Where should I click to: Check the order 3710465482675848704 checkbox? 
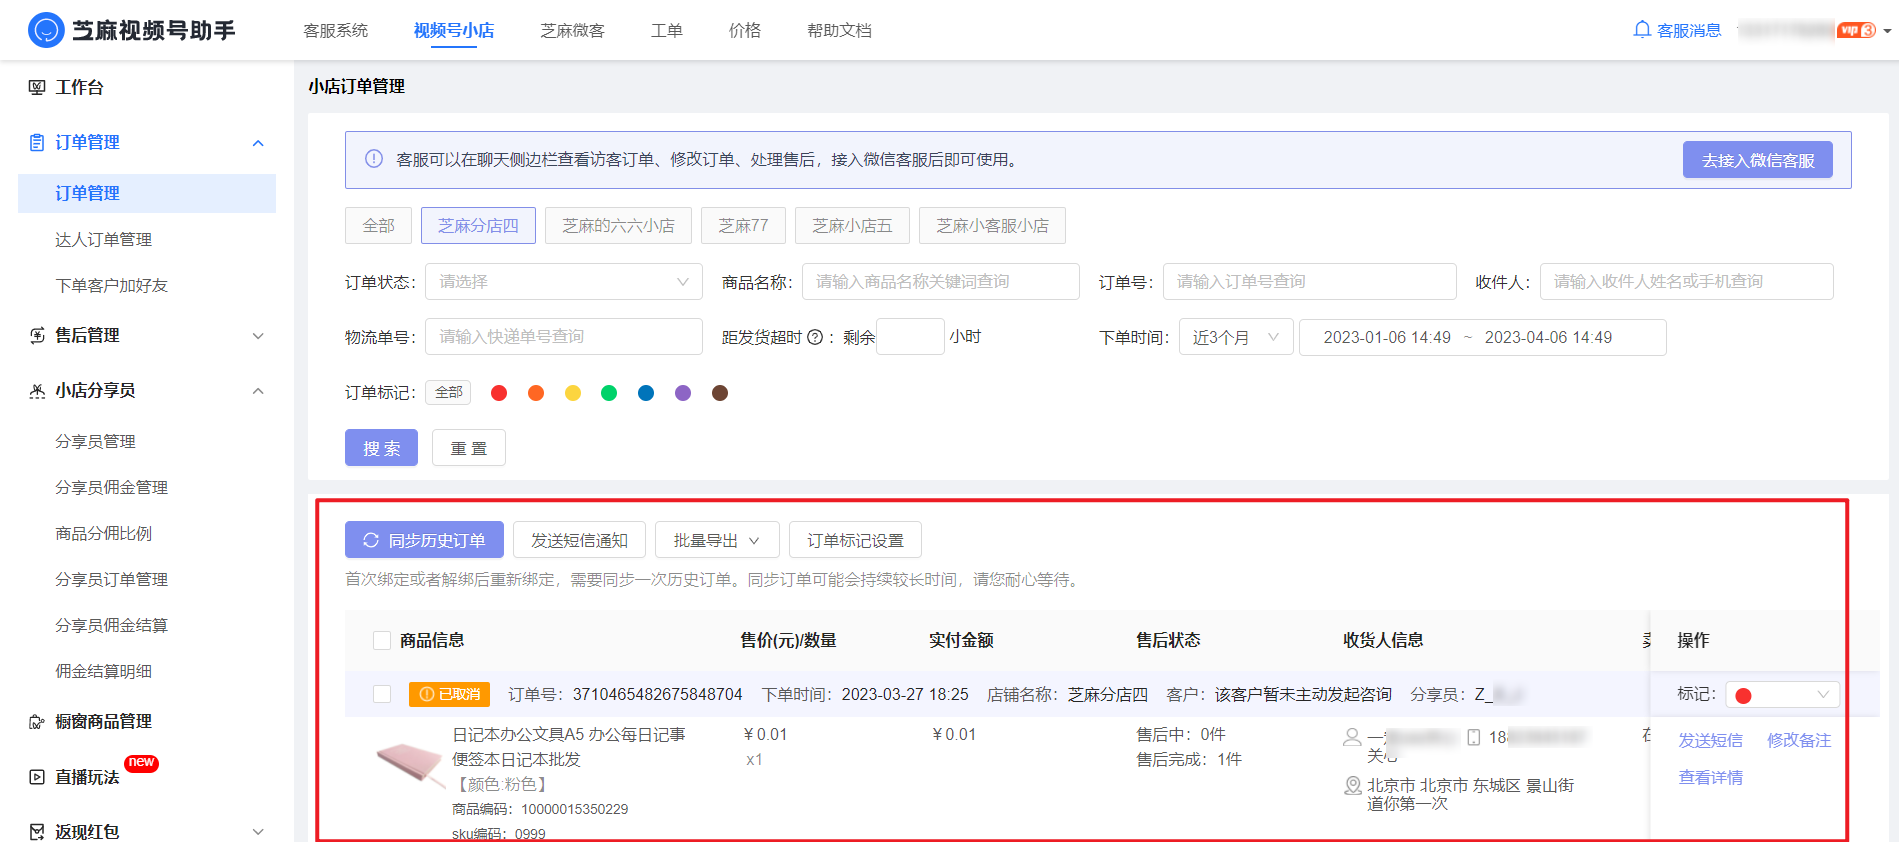click(381, 694)
